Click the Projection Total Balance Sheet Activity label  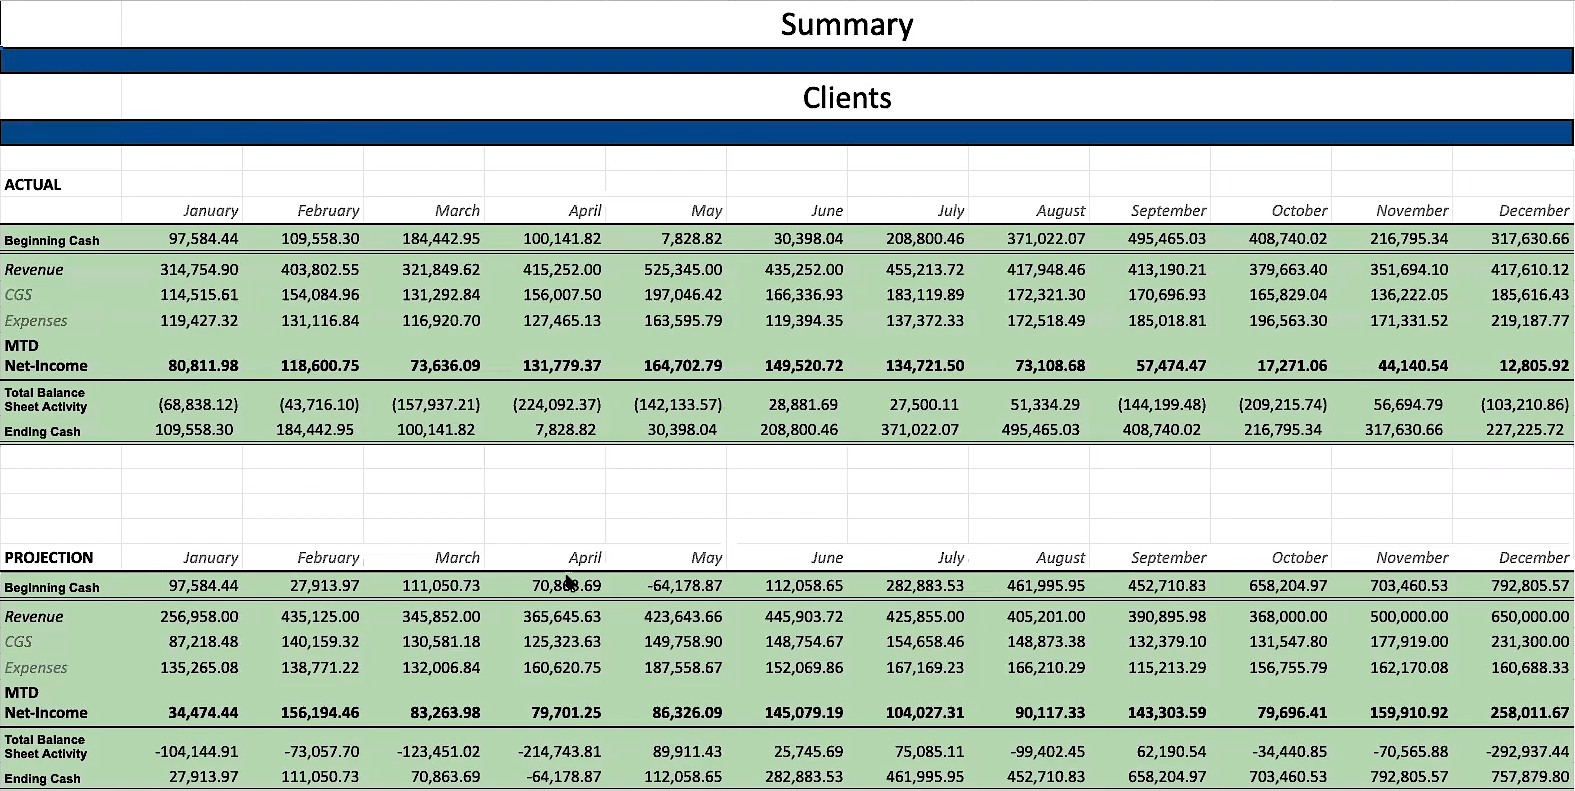(x=45, y=747)
